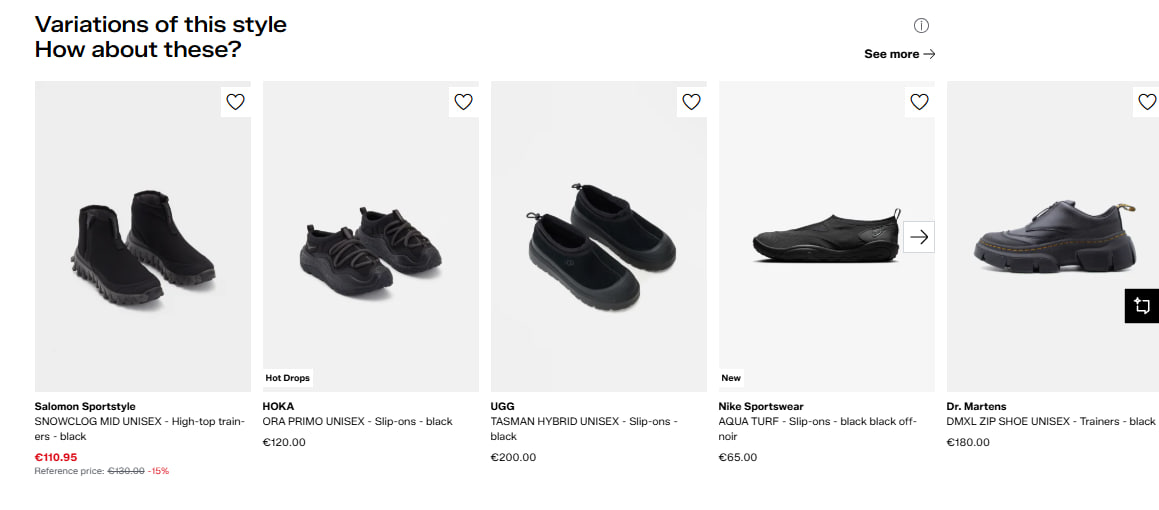Image resolution: width=1159 pixels, height=510 pixels.
Task: Click the black crop icon button
Action: [x=1141, y=306]
